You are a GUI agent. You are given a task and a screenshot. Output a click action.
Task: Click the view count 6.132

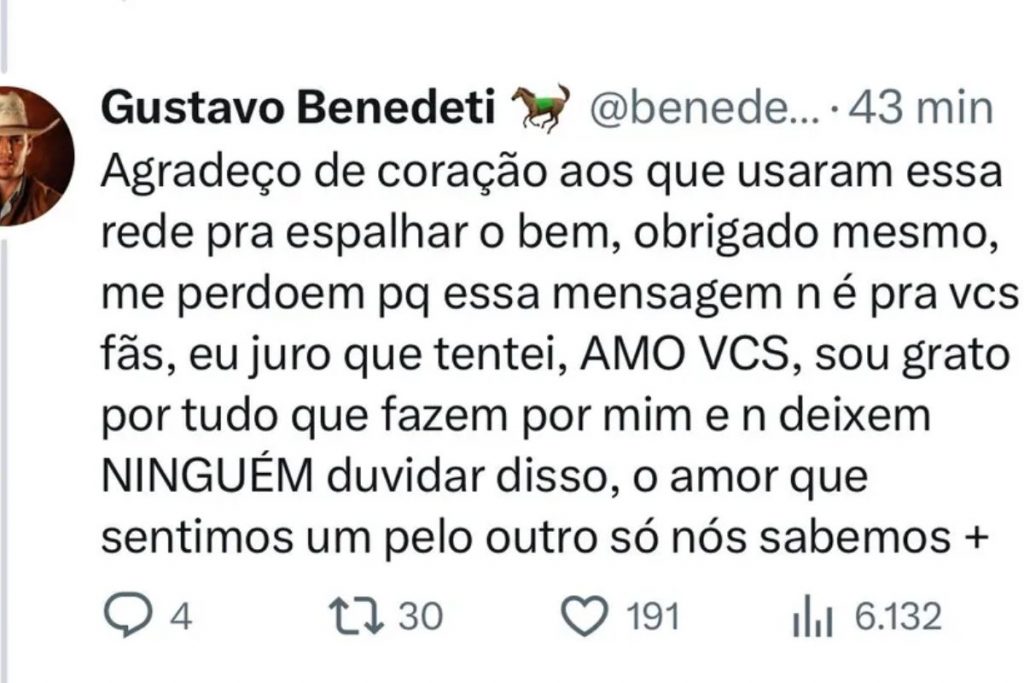coord(897,617)
